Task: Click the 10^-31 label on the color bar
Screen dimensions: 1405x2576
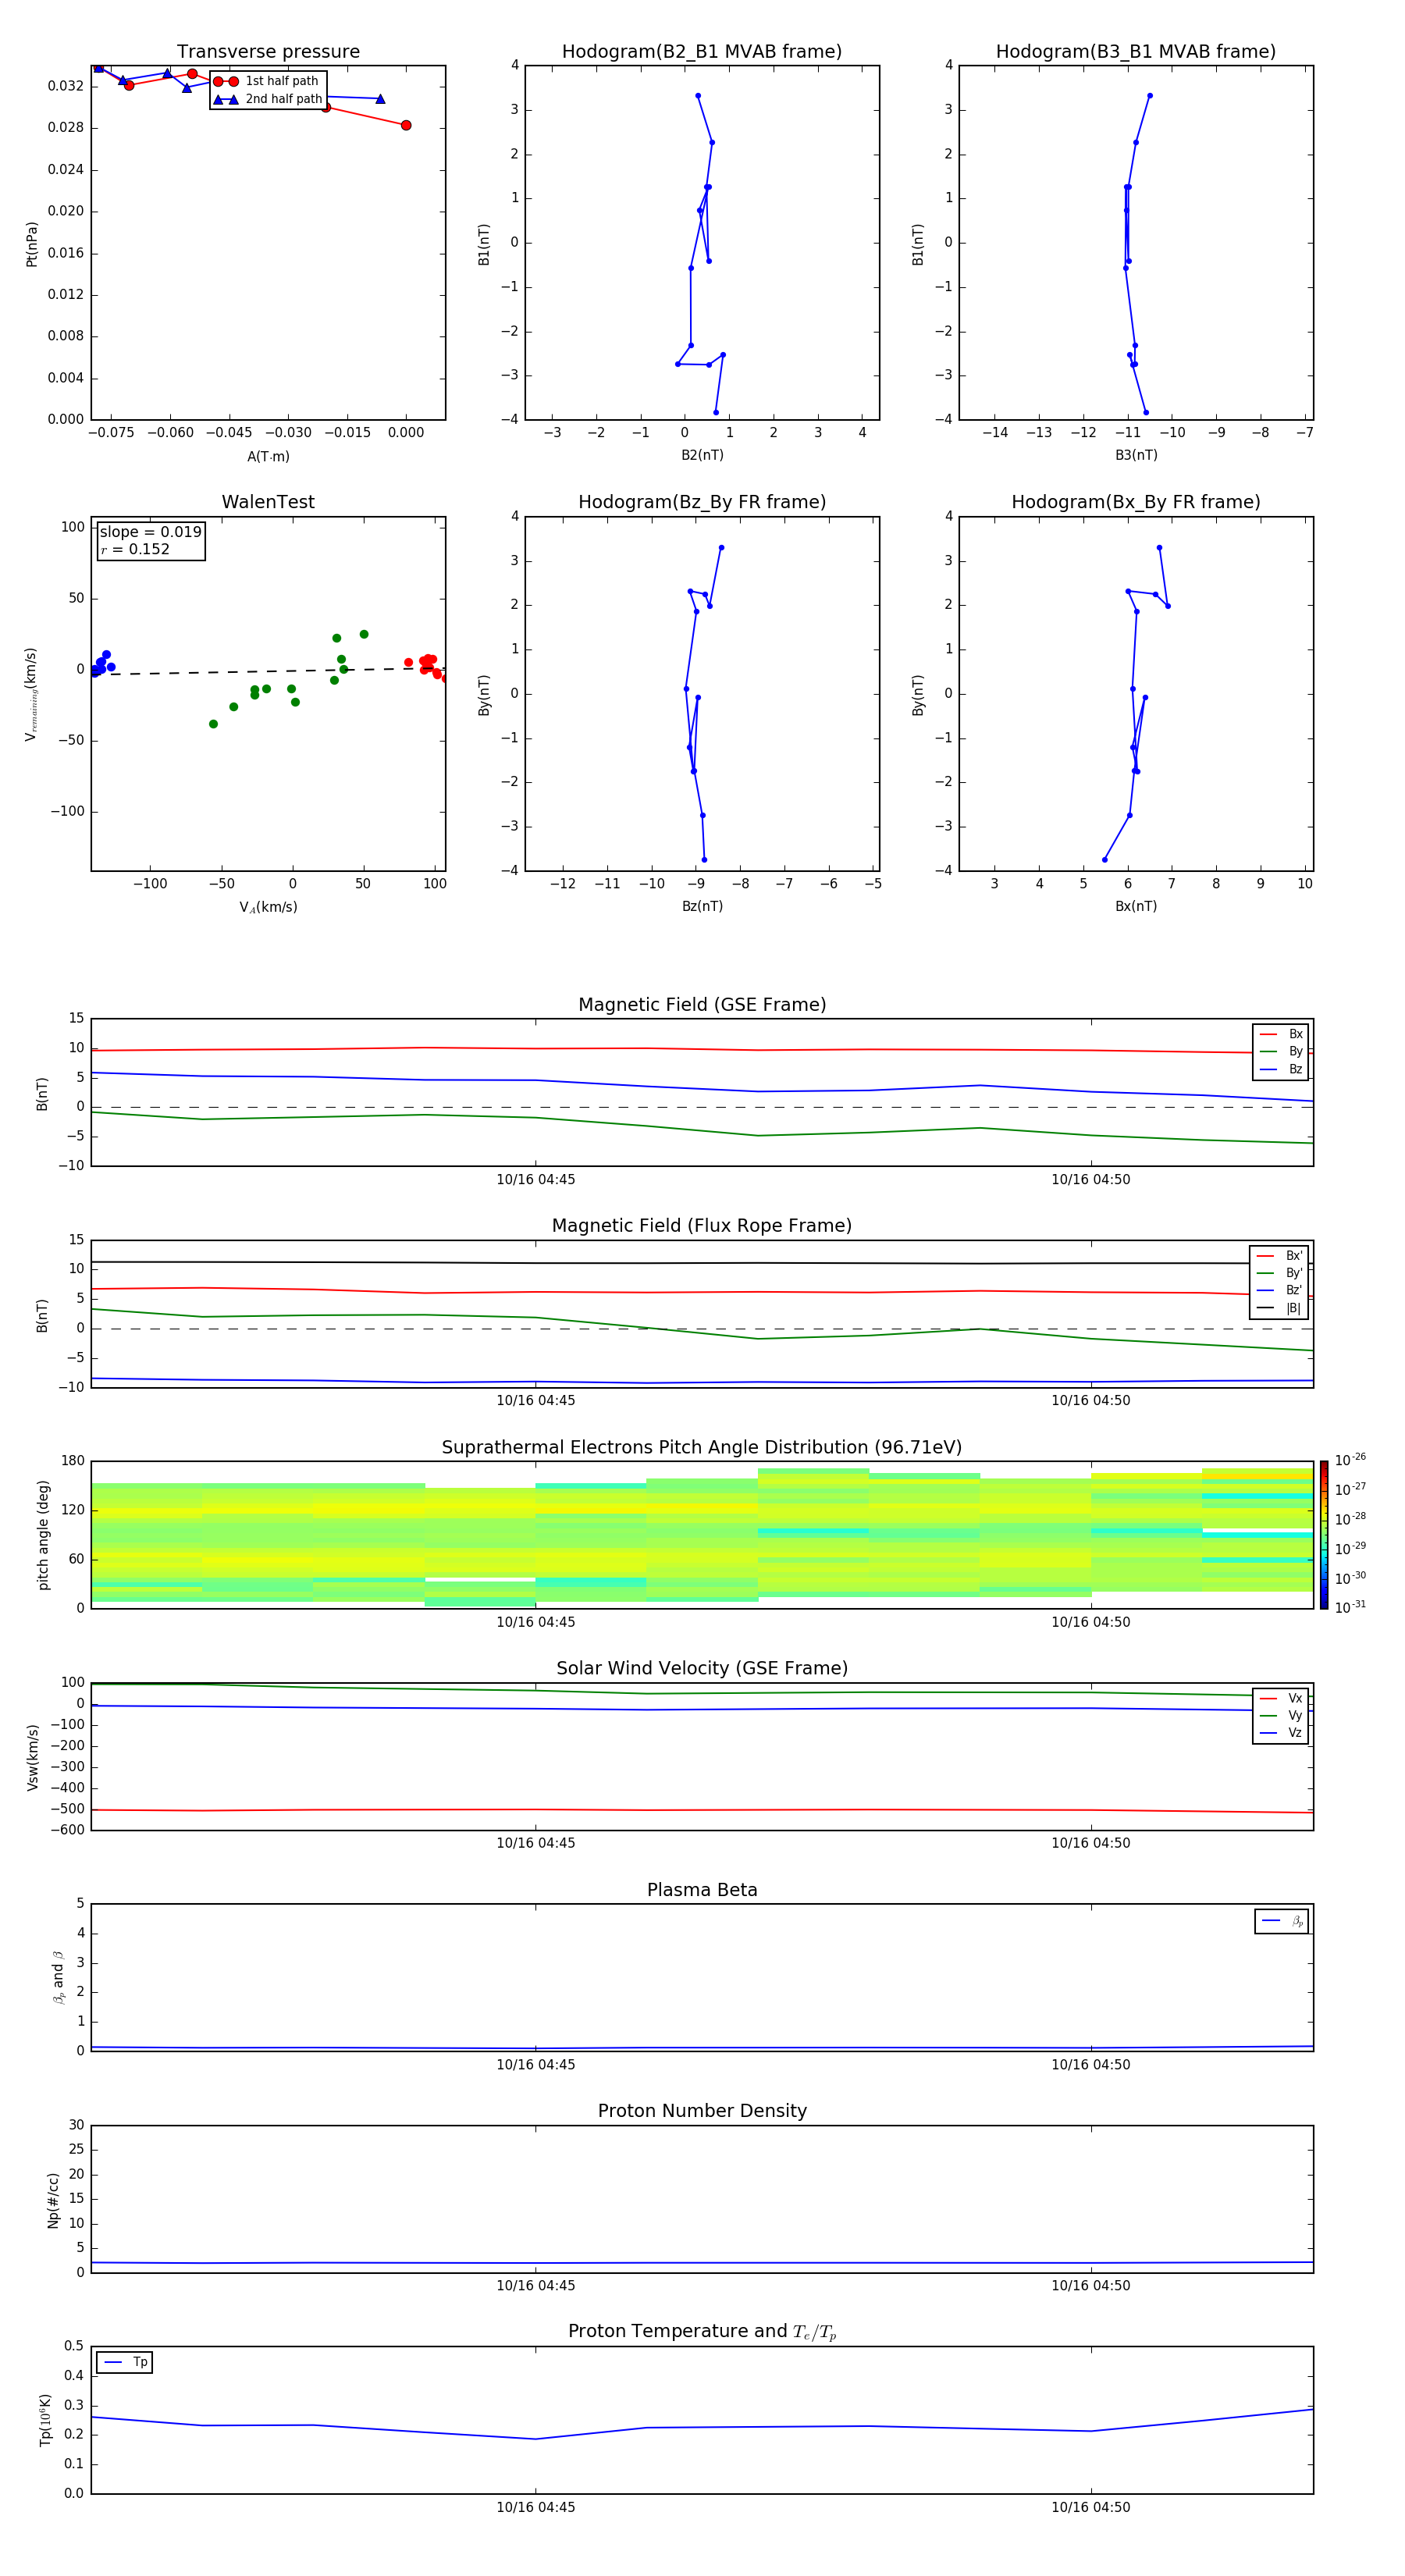Action: pos(1351,1607)
